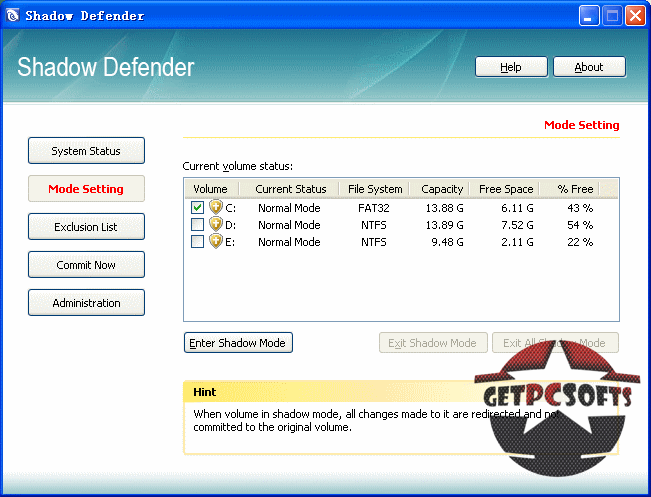This screenshot has width=651, height=497.
Task: Open the System Status page
Action: 86,151
